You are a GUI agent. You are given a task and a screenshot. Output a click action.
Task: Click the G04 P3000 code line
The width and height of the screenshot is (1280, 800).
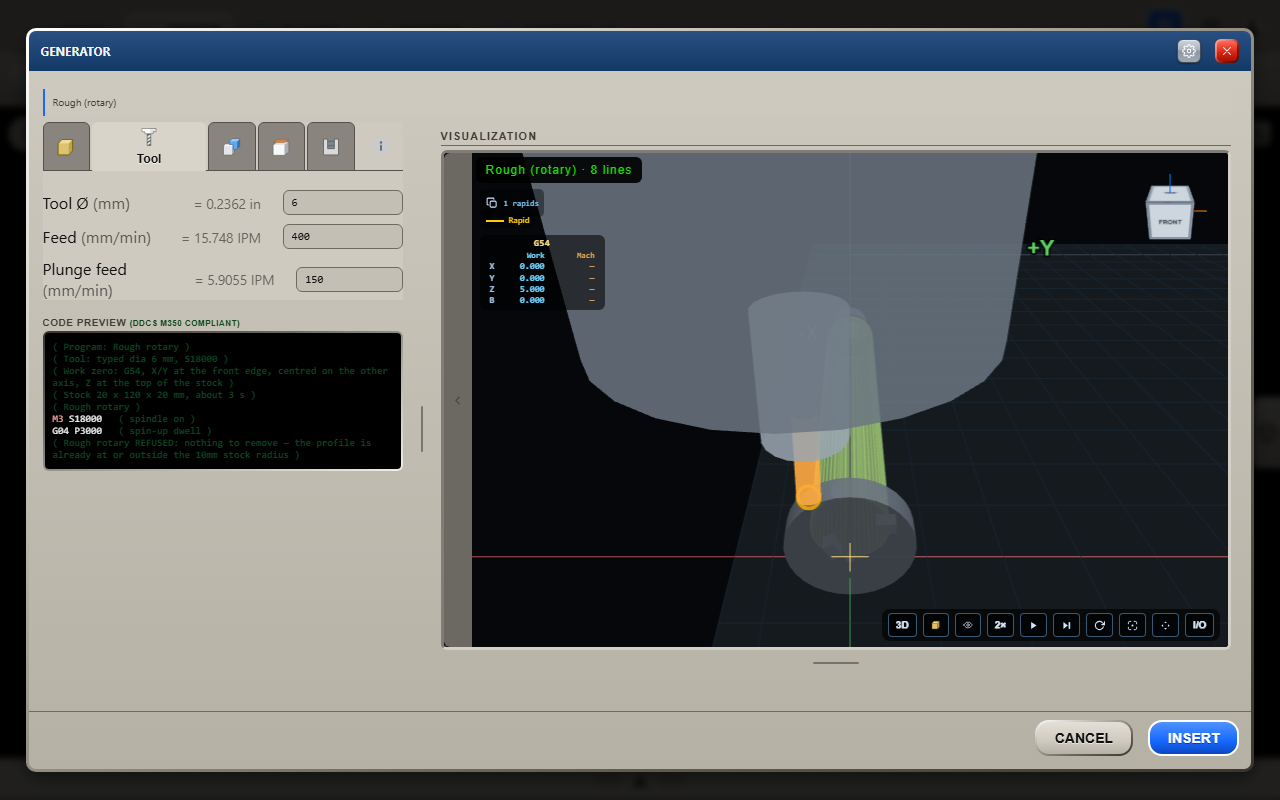(77, 430)
